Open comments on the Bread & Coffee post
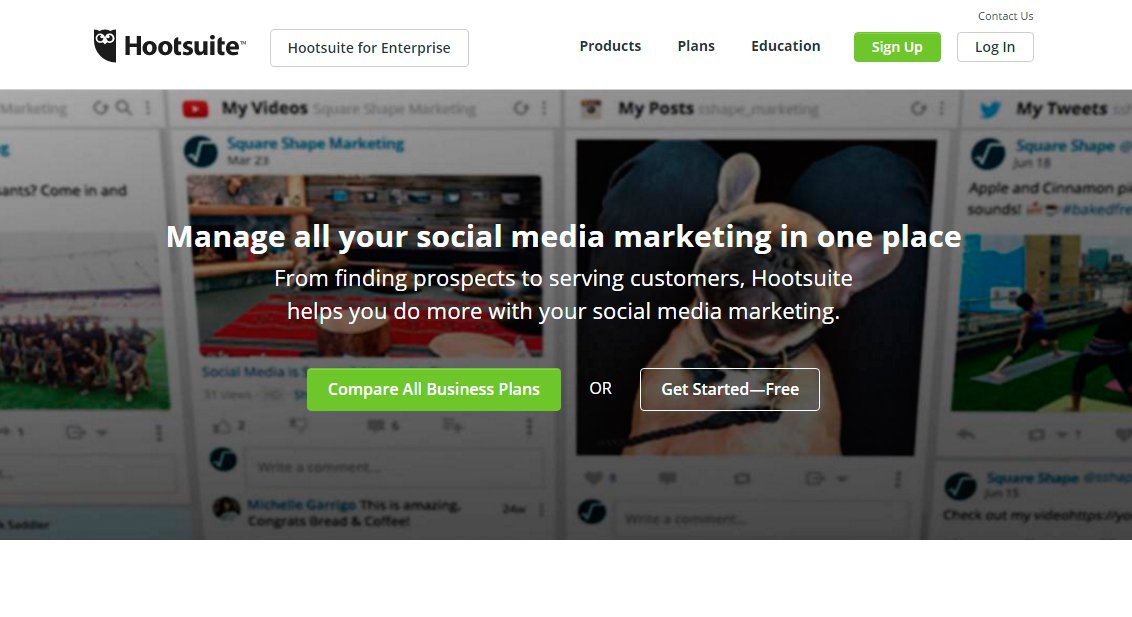 [379, 425]
